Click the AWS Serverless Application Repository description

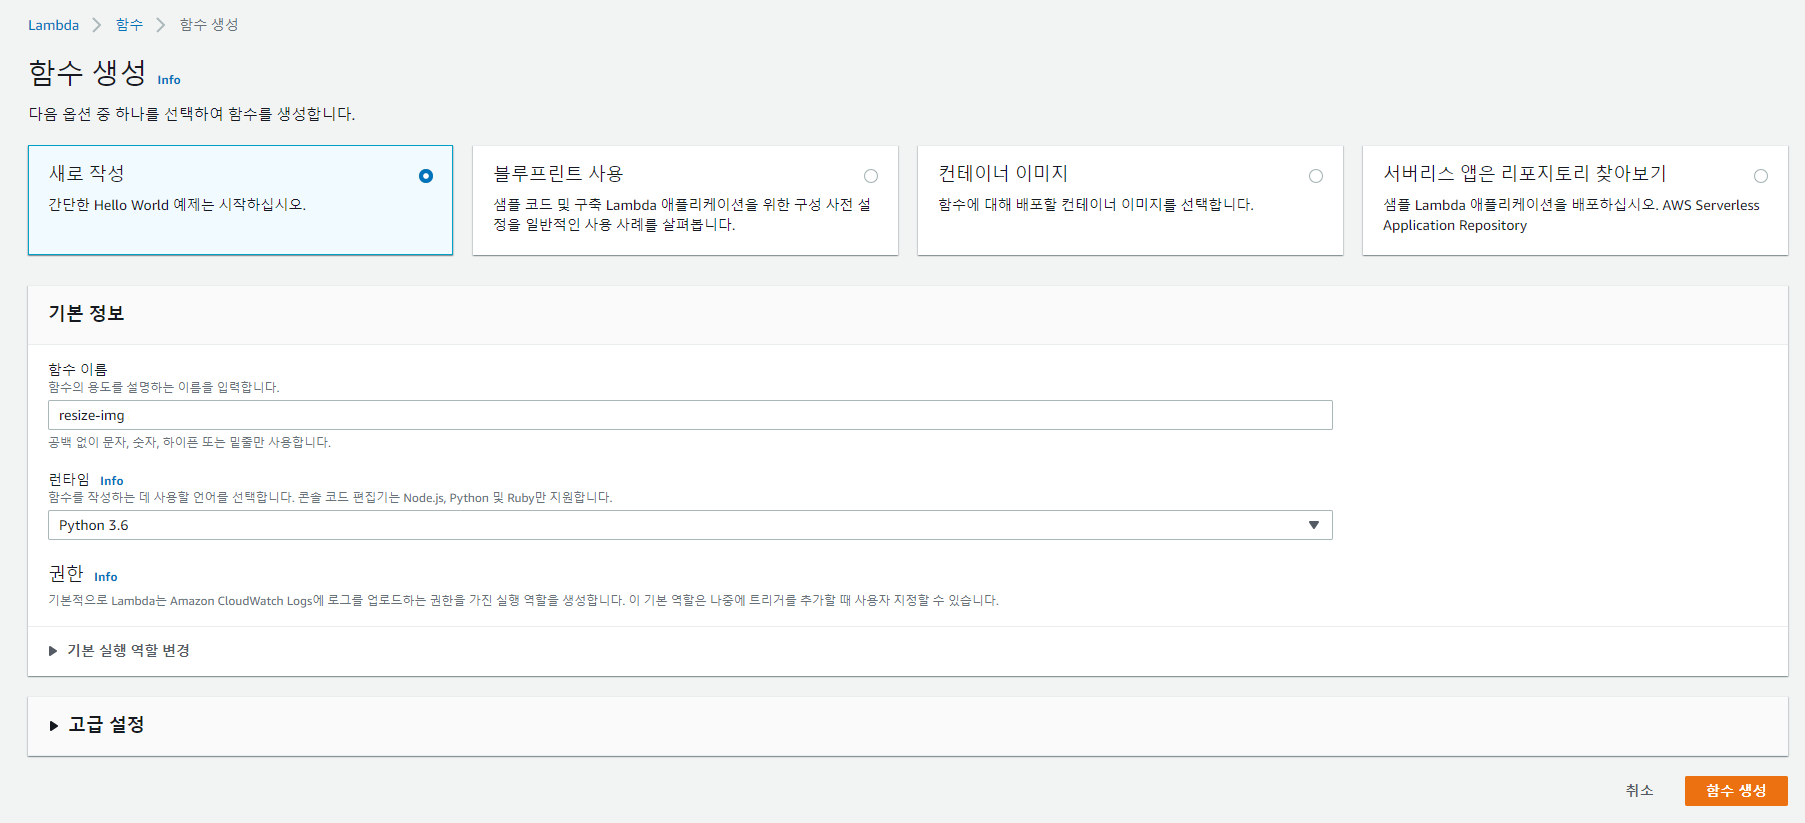coord(1571,215)
